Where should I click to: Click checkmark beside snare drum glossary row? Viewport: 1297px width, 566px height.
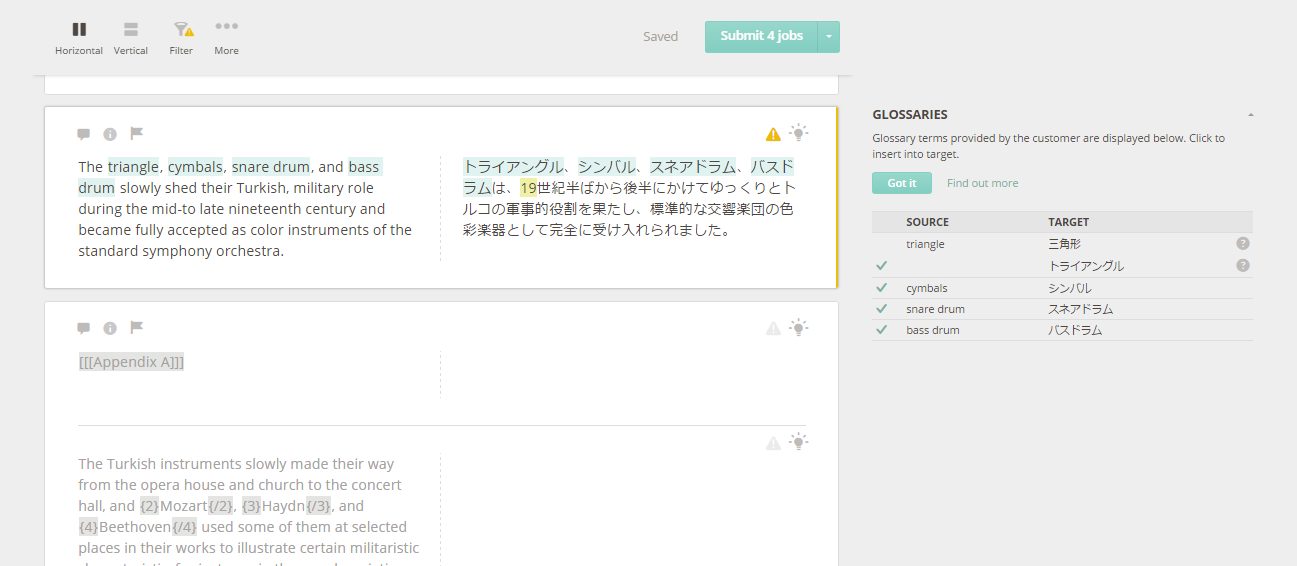(881, 309)
